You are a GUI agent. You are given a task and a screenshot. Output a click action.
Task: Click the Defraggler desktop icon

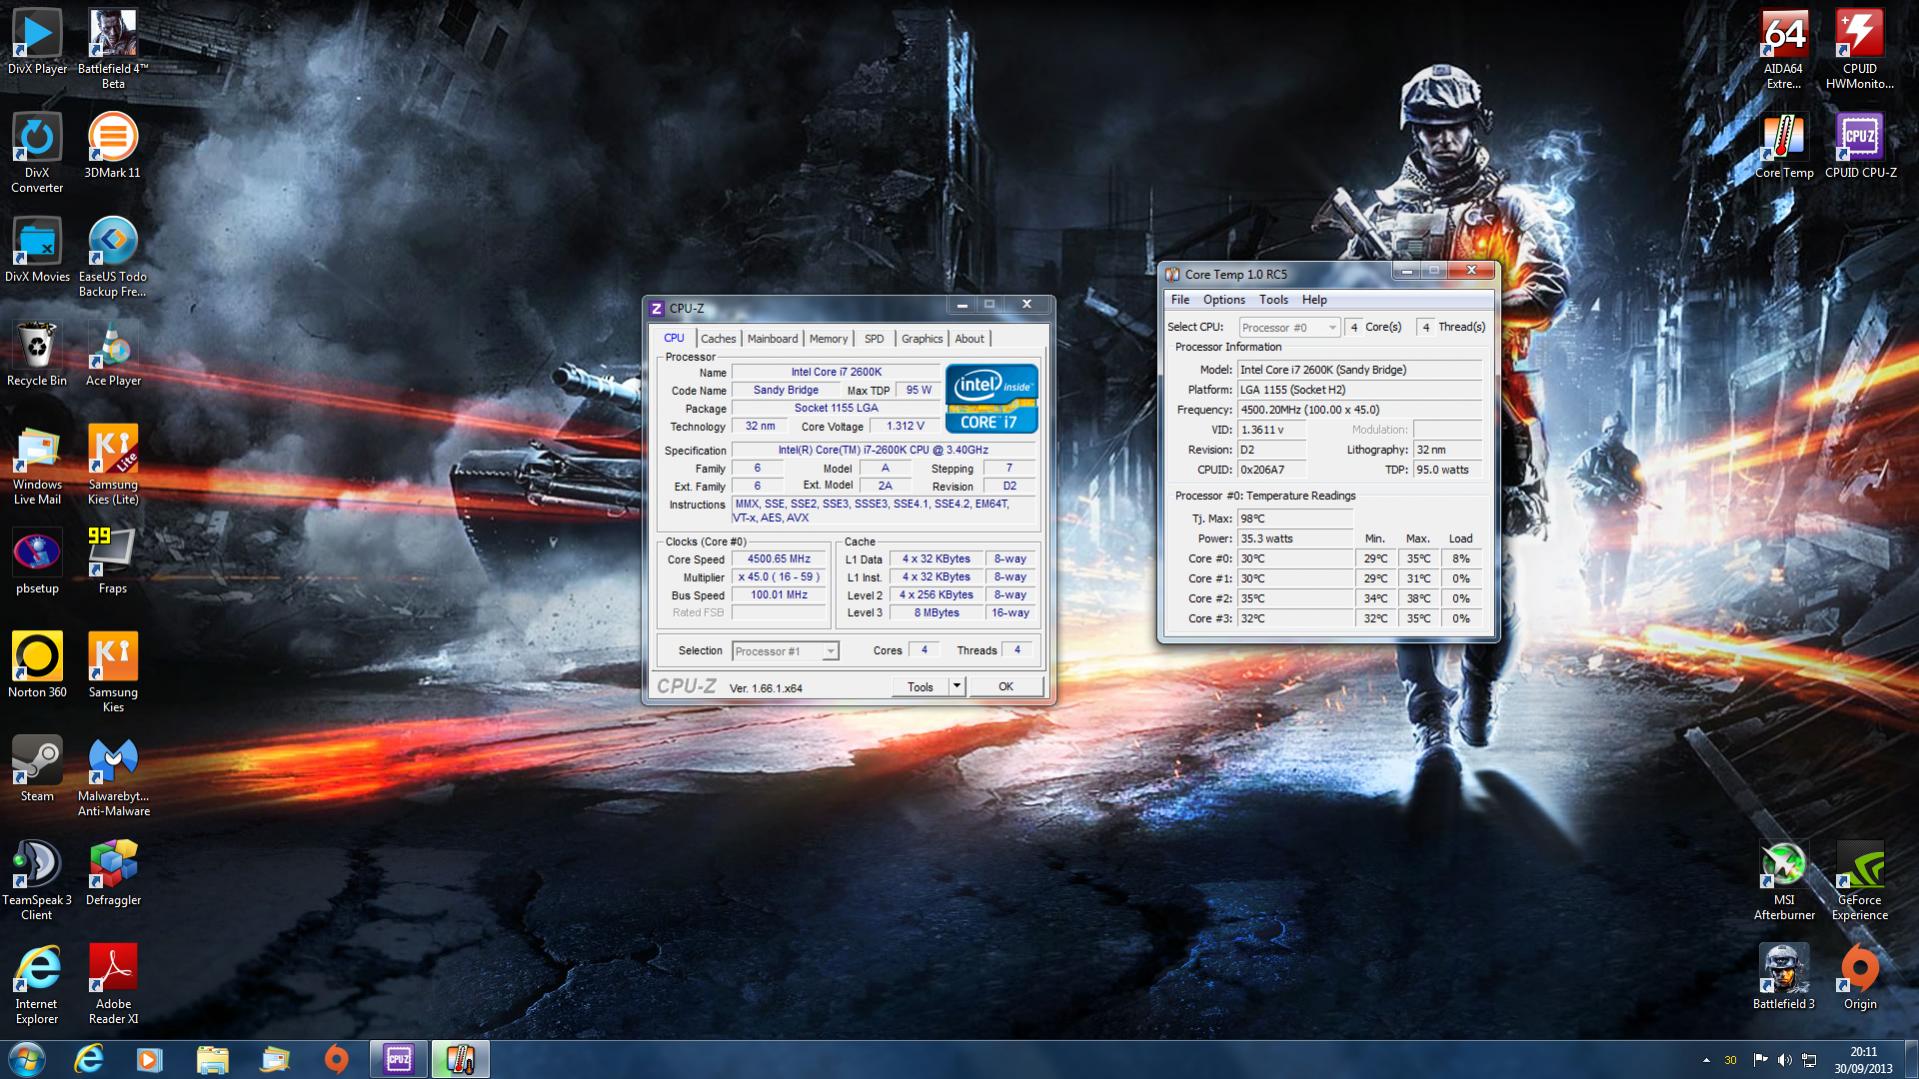113,874
